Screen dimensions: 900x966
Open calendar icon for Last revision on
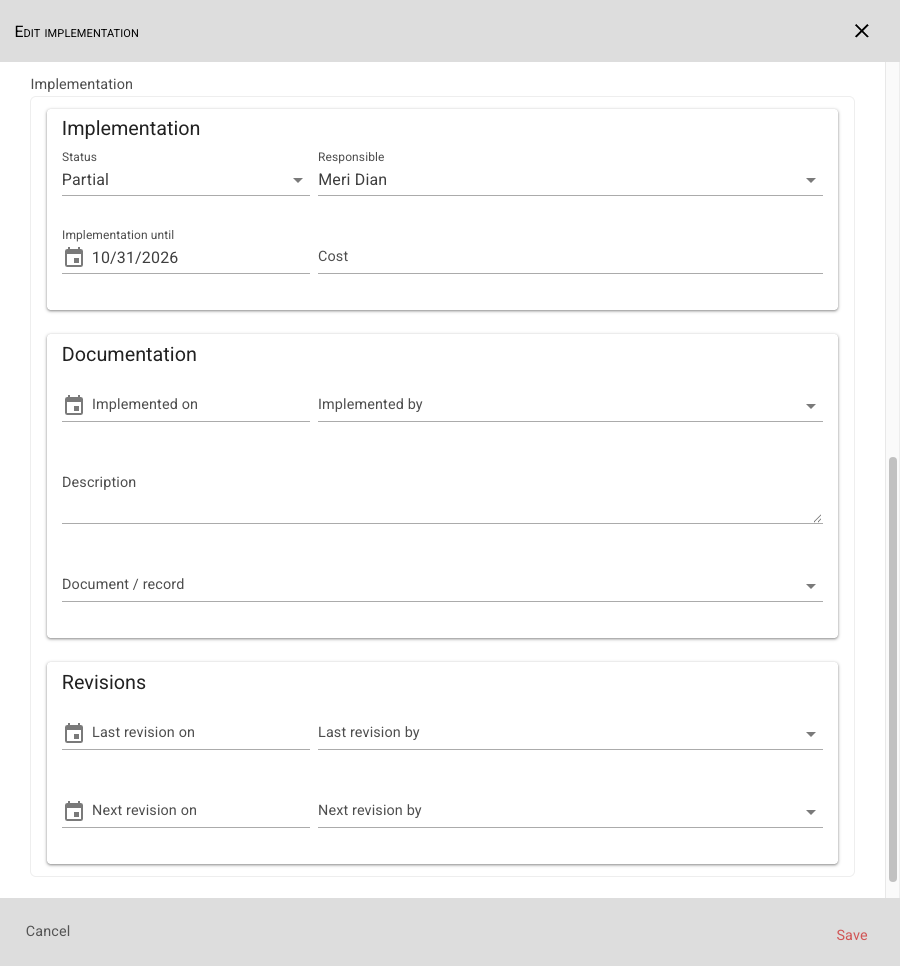(74, 733)
